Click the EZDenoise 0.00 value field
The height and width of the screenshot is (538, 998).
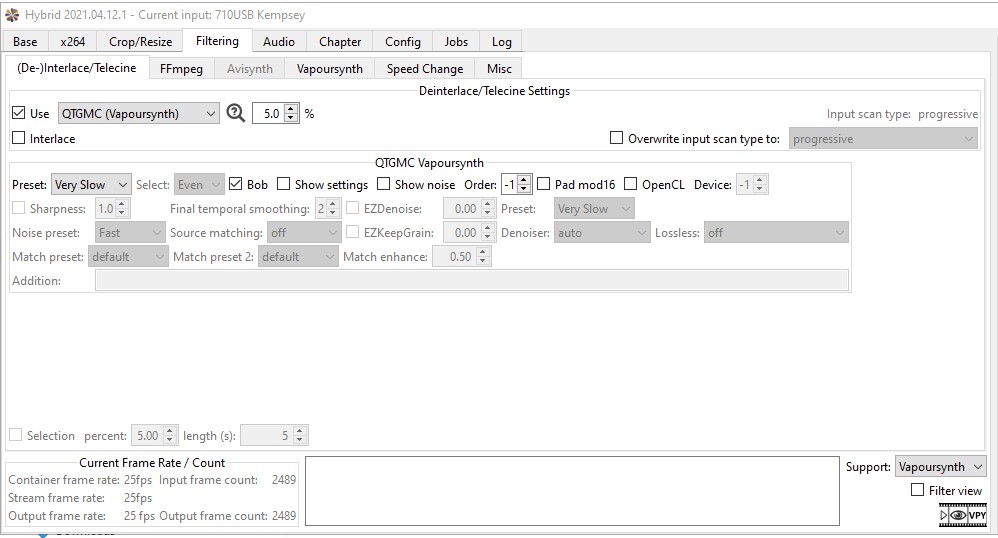pyautogui.click(x=468, y=209)
